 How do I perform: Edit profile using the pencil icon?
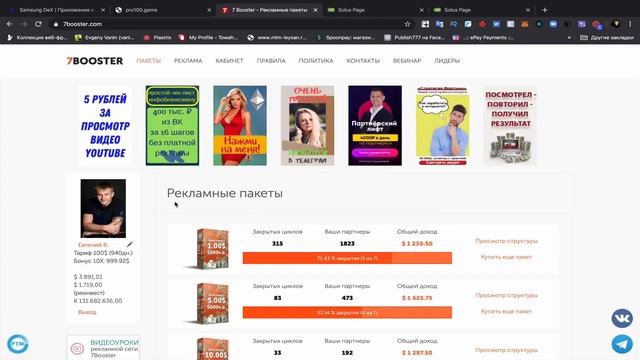[129, 244]
